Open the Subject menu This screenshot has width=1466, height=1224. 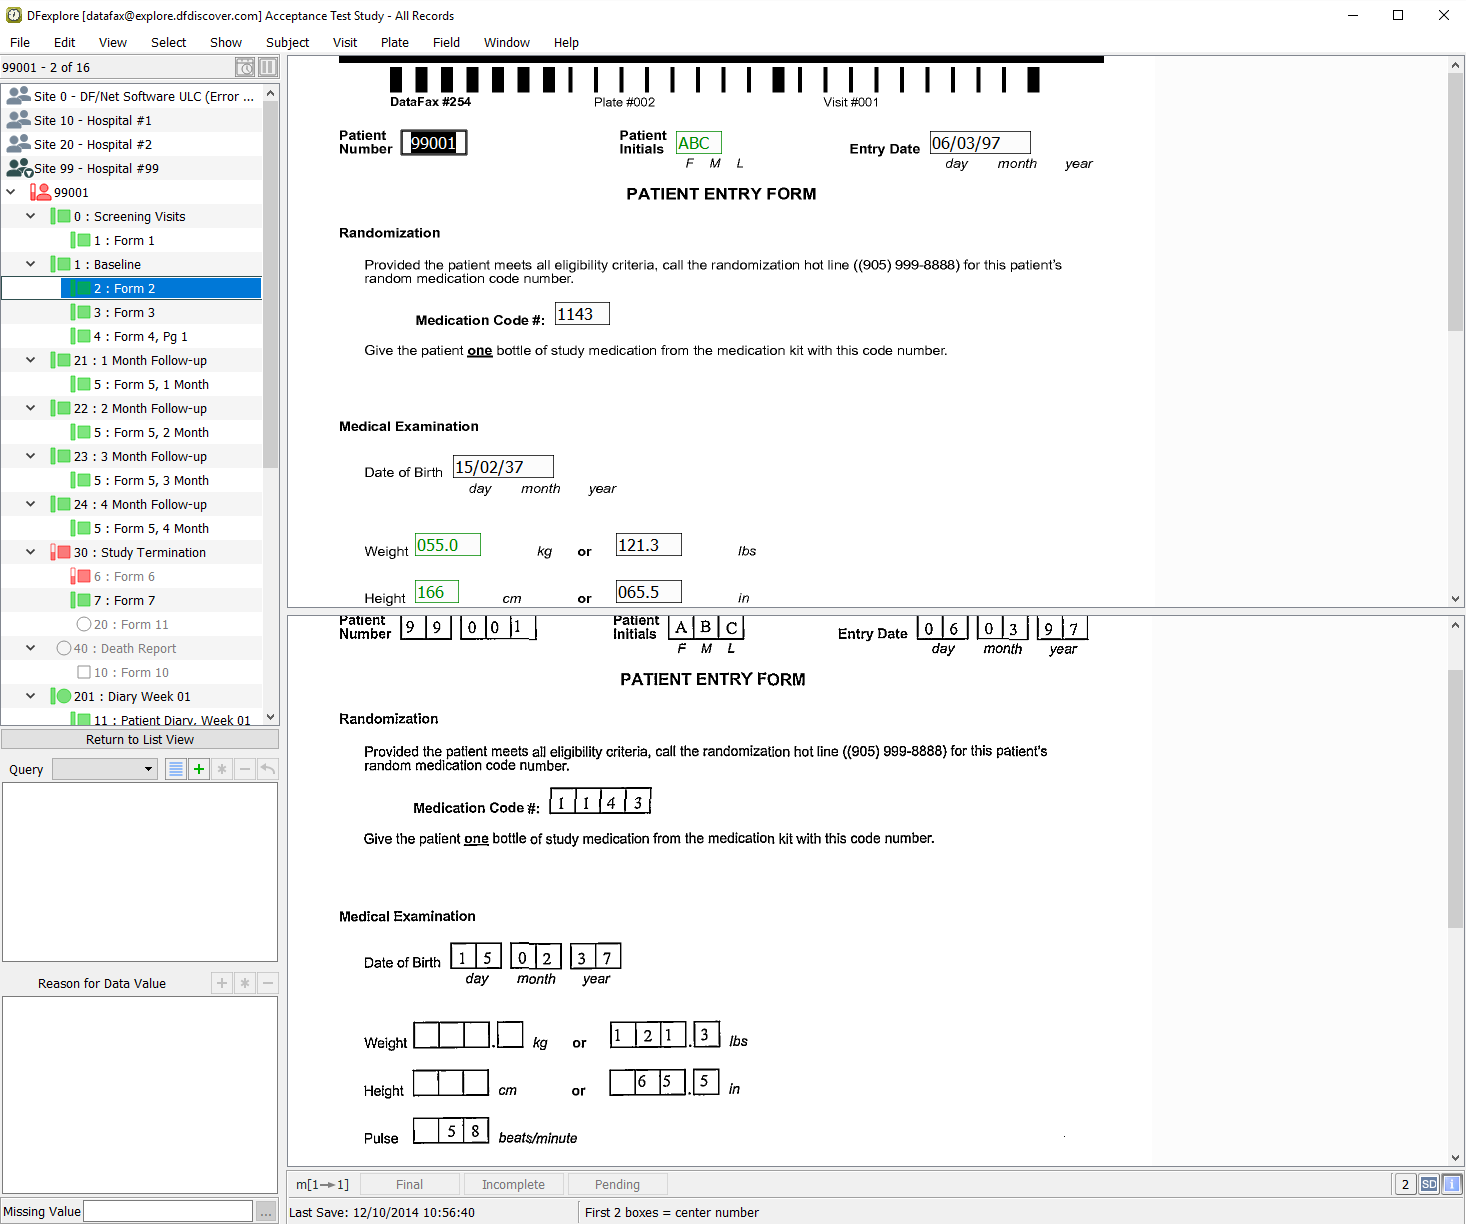(287, 42)
